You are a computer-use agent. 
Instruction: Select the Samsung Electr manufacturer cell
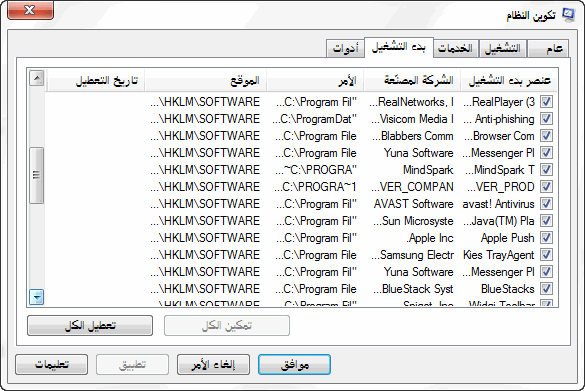413,255
